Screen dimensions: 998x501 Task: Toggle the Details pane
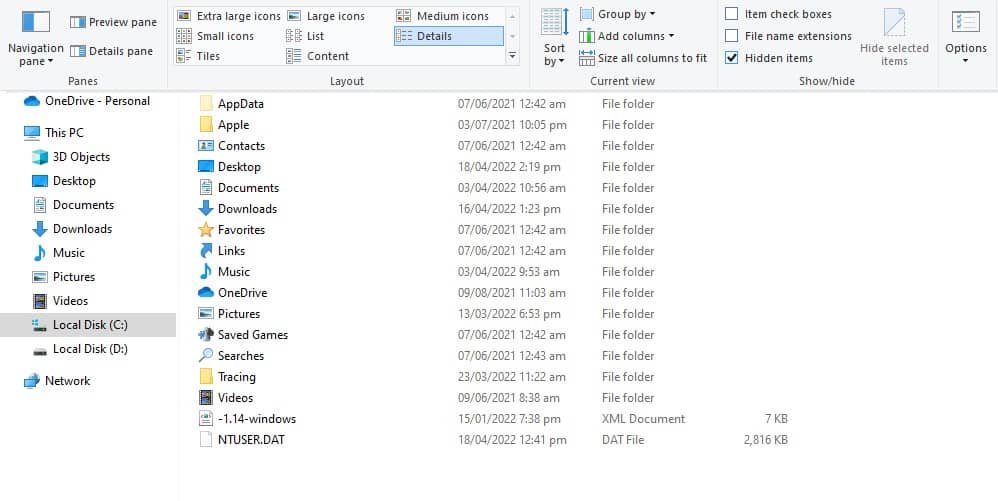(111, 52)
